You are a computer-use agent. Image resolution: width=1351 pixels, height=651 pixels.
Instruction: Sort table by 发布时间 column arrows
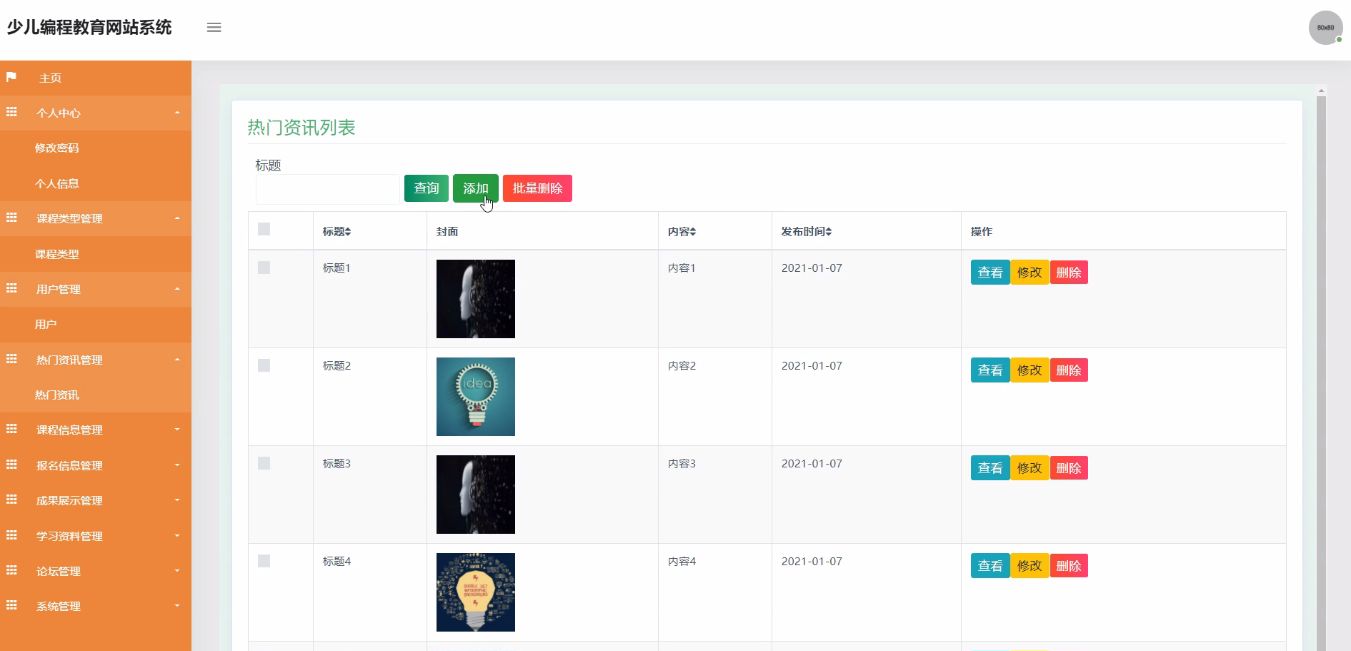[828, 232]
